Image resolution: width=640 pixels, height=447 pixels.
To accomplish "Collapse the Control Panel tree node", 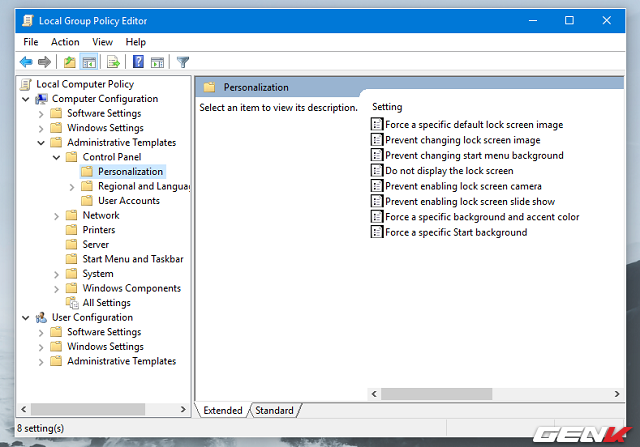I will pyautogui.click(x=57, y=157).
